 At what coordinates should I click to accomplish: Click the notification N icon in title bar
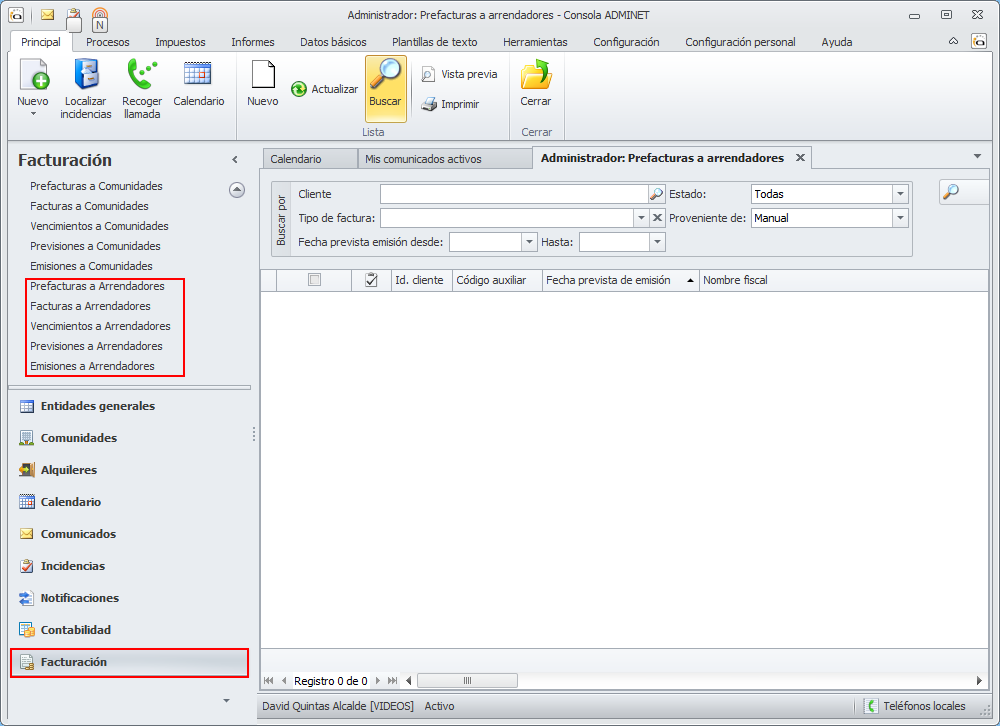click(x=99, y=20)
